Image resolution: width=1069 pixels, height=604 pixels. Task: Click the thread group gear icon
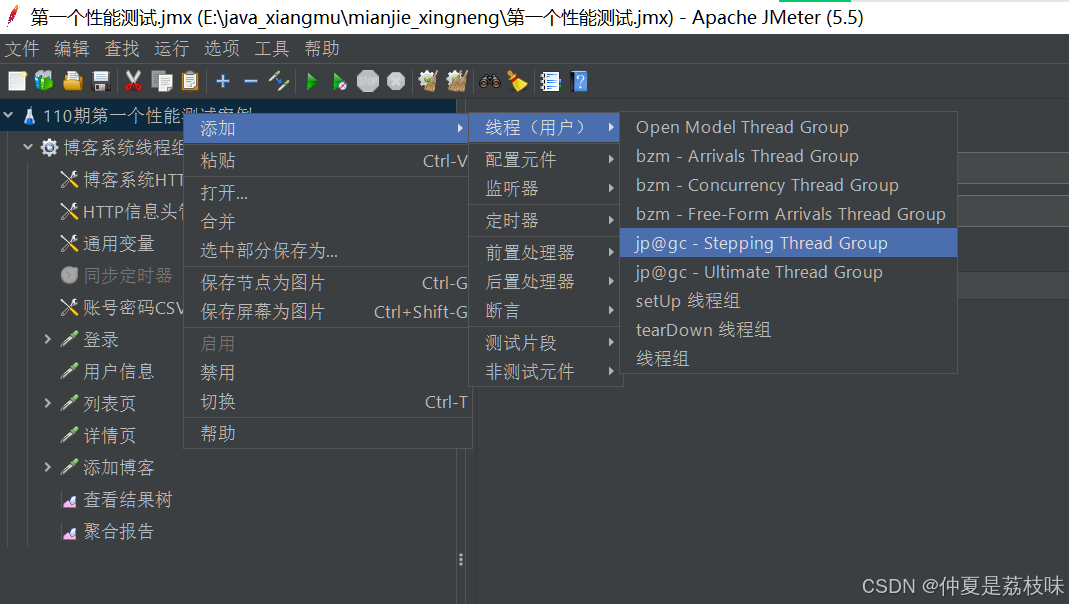point(49,147)
